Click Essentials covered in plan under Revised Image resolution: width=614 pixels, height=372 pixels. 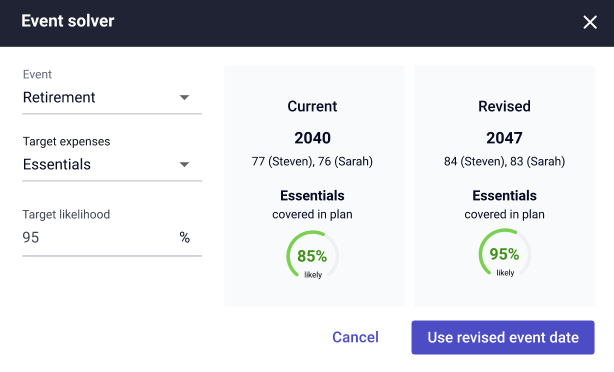(x=504, y=204)
